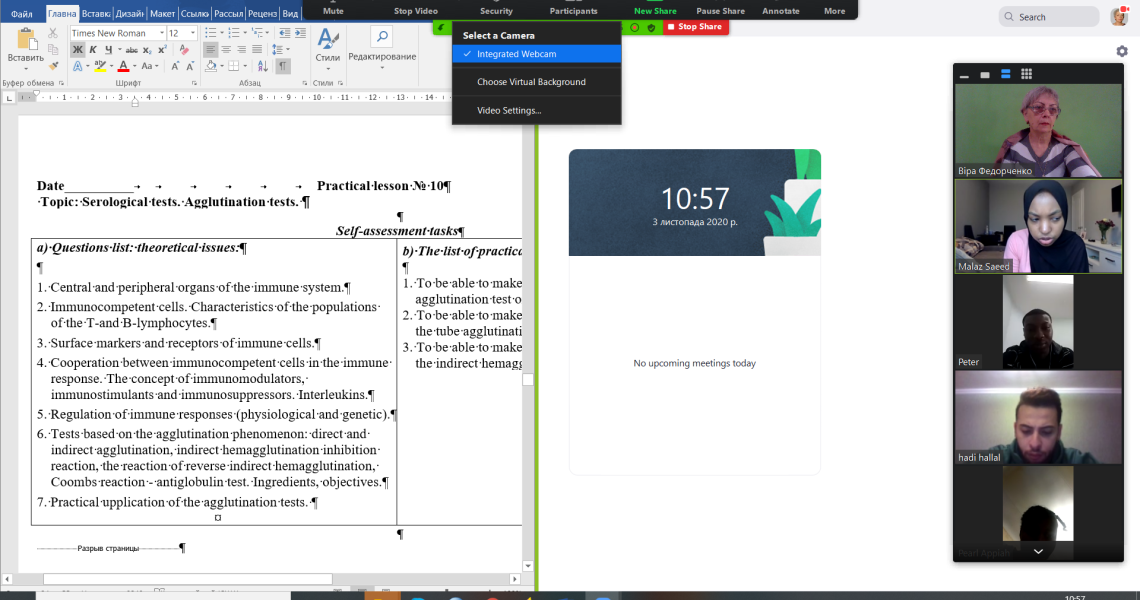The image size is (1140, 600).
Task: Click justify paragraph icon
Action: coord(257,50)
